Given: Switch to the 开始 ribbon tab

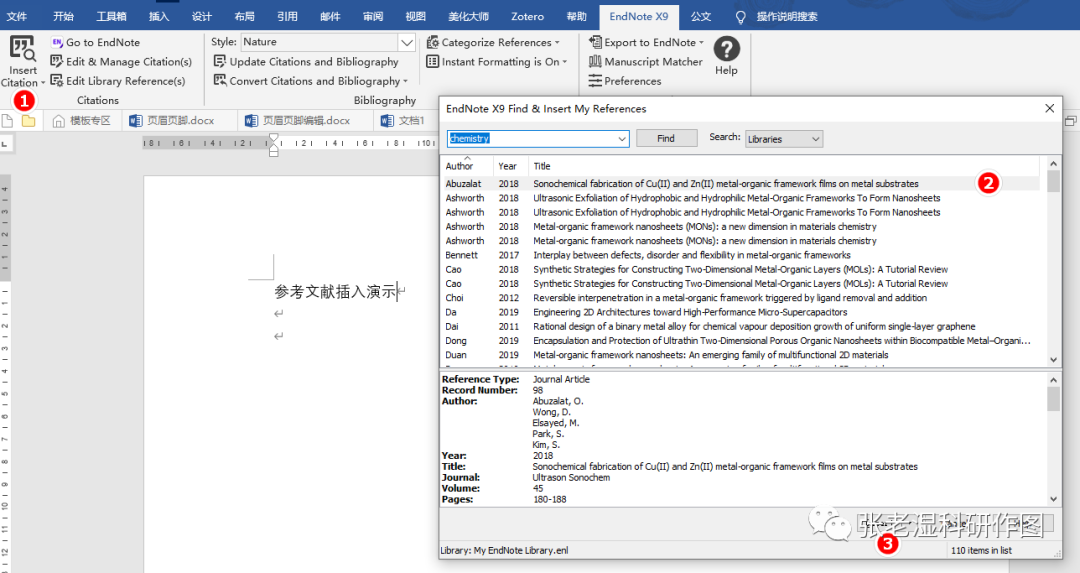Looking at the screenshot, I should (63, 17).
